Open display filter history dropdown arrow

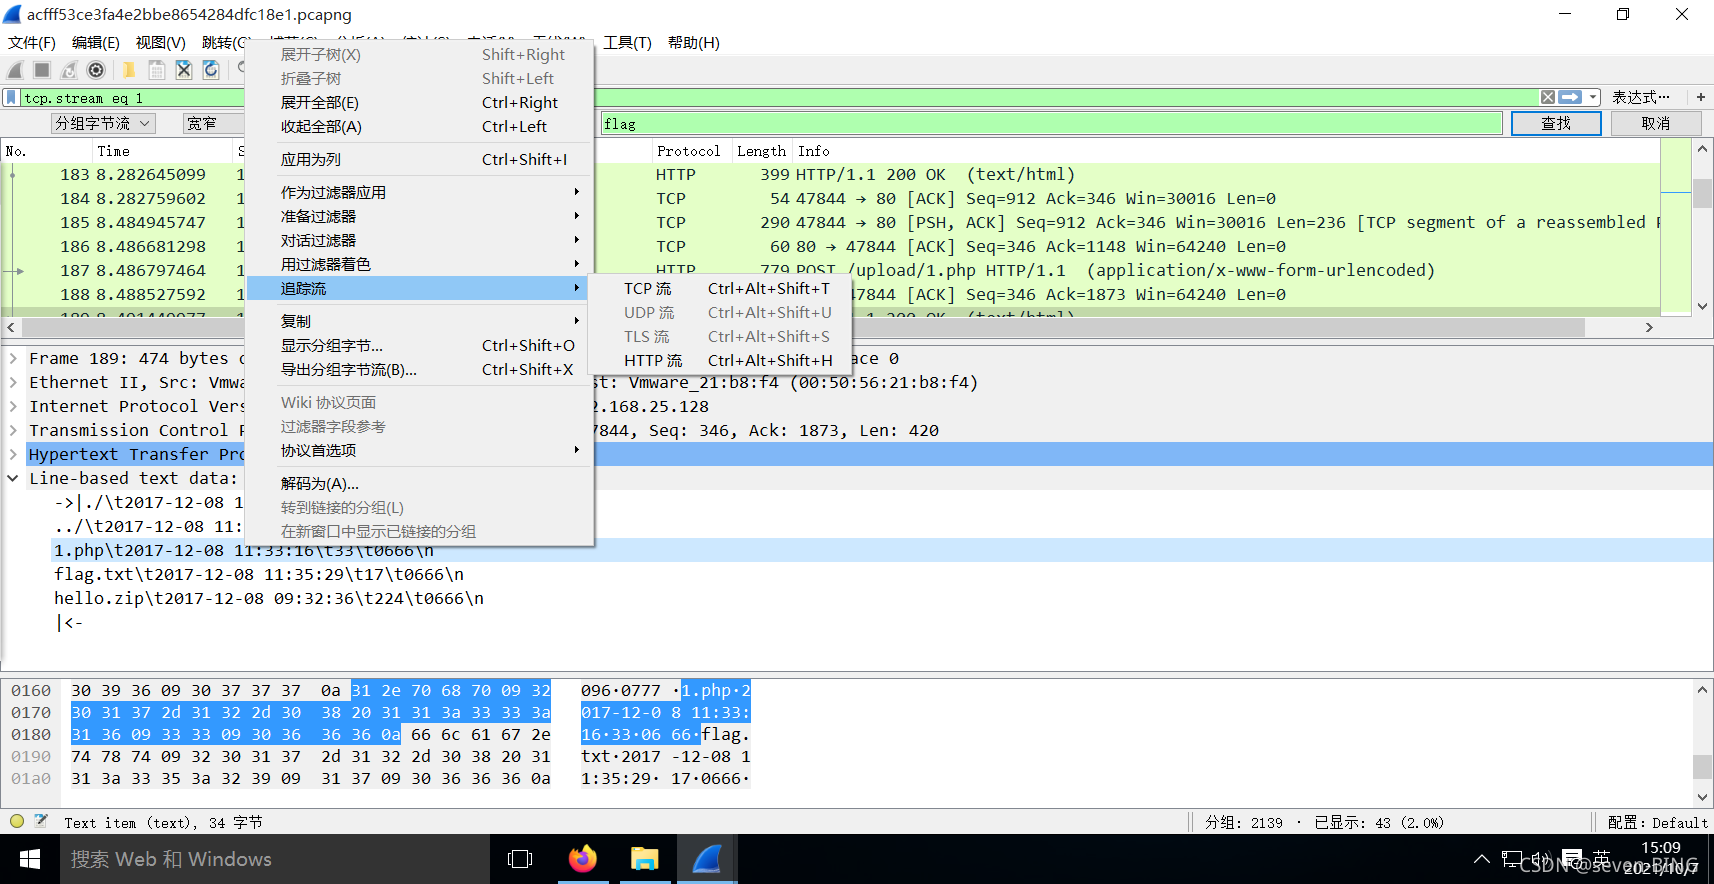tap(1593, 97)
